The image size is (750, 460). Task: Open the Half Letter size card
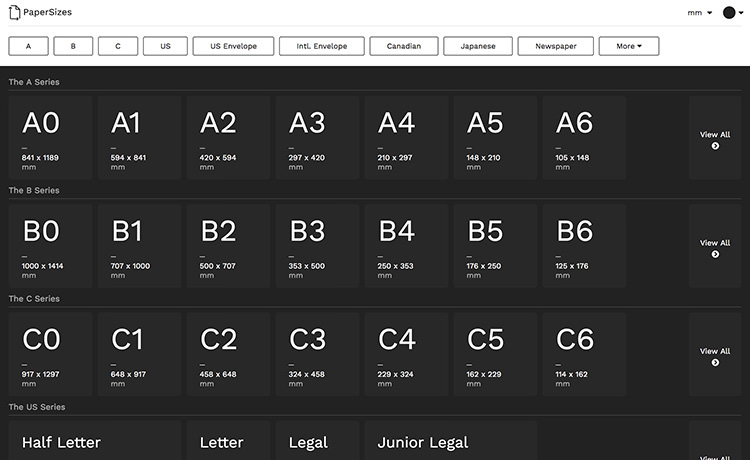(95, 440)
